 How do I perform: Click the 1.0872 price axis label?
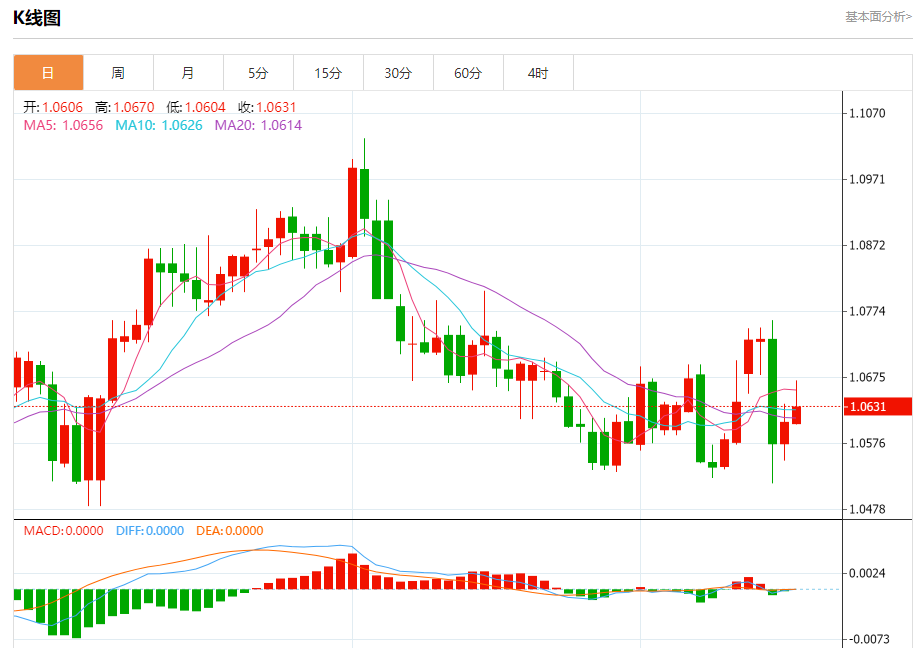867,246
